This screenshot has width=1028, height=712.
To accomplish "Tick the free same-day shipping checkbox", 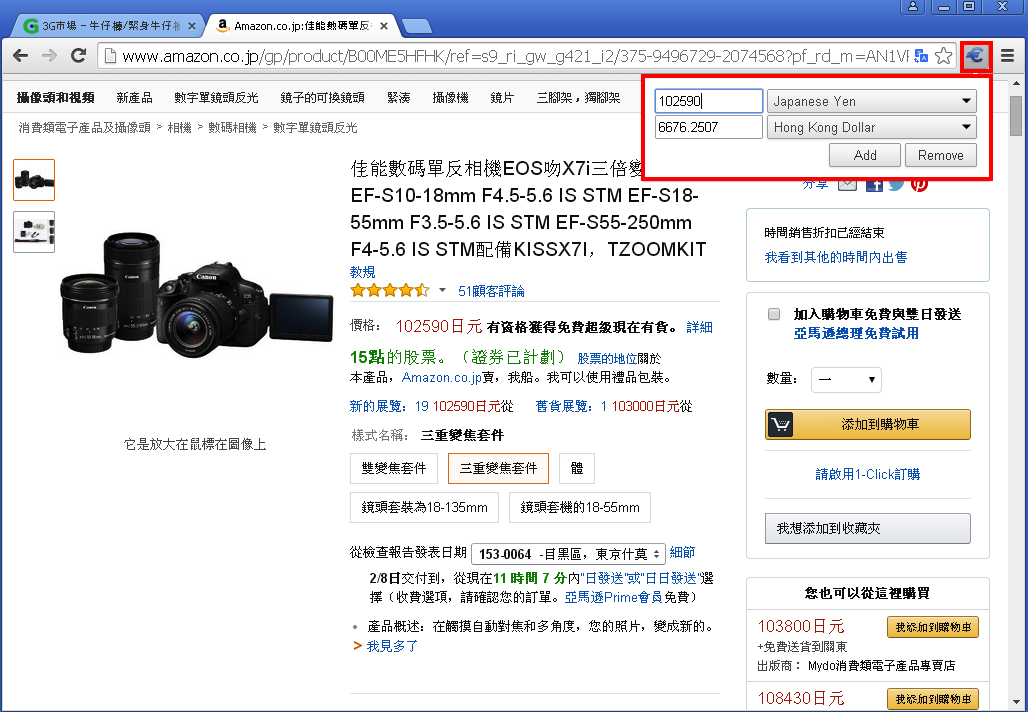I will (774, 314).
